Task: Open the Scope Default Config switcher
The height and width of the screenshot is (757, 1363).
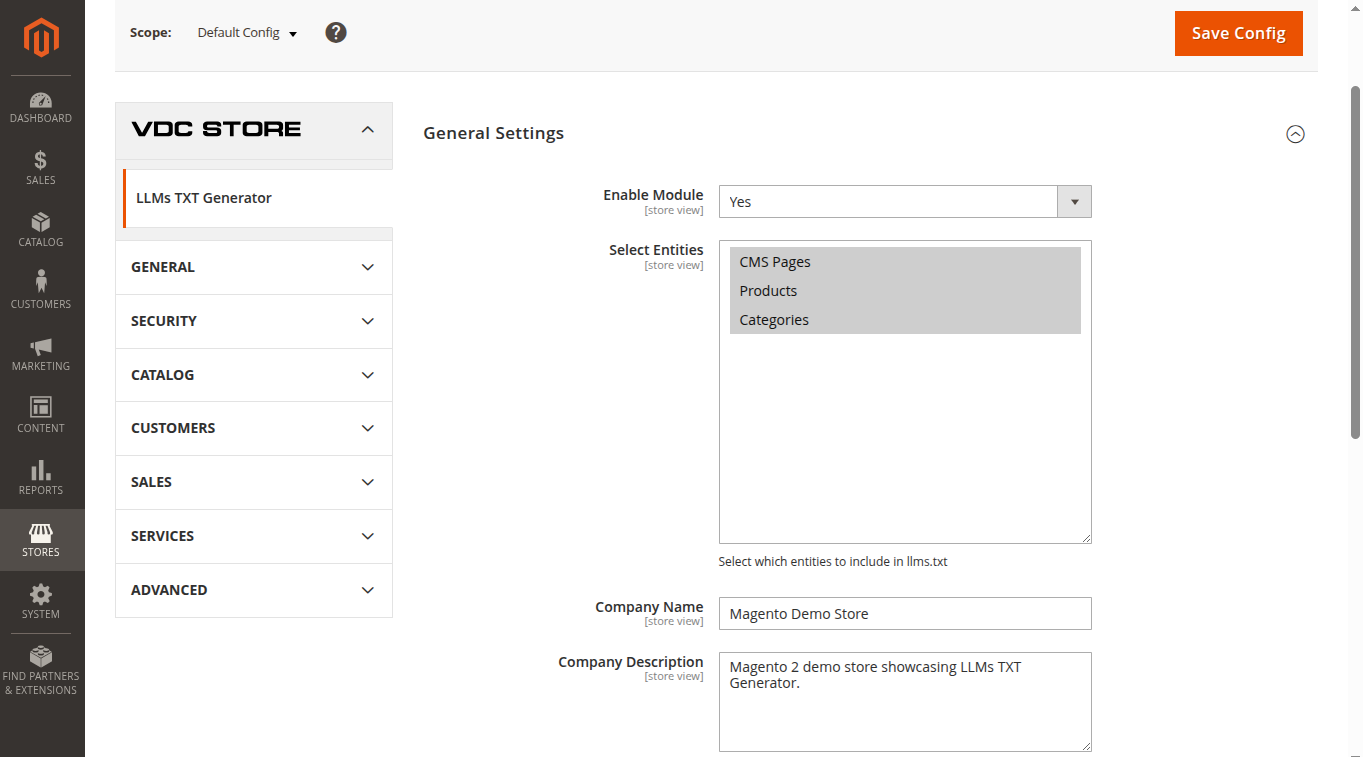Action: coord(247,33)
